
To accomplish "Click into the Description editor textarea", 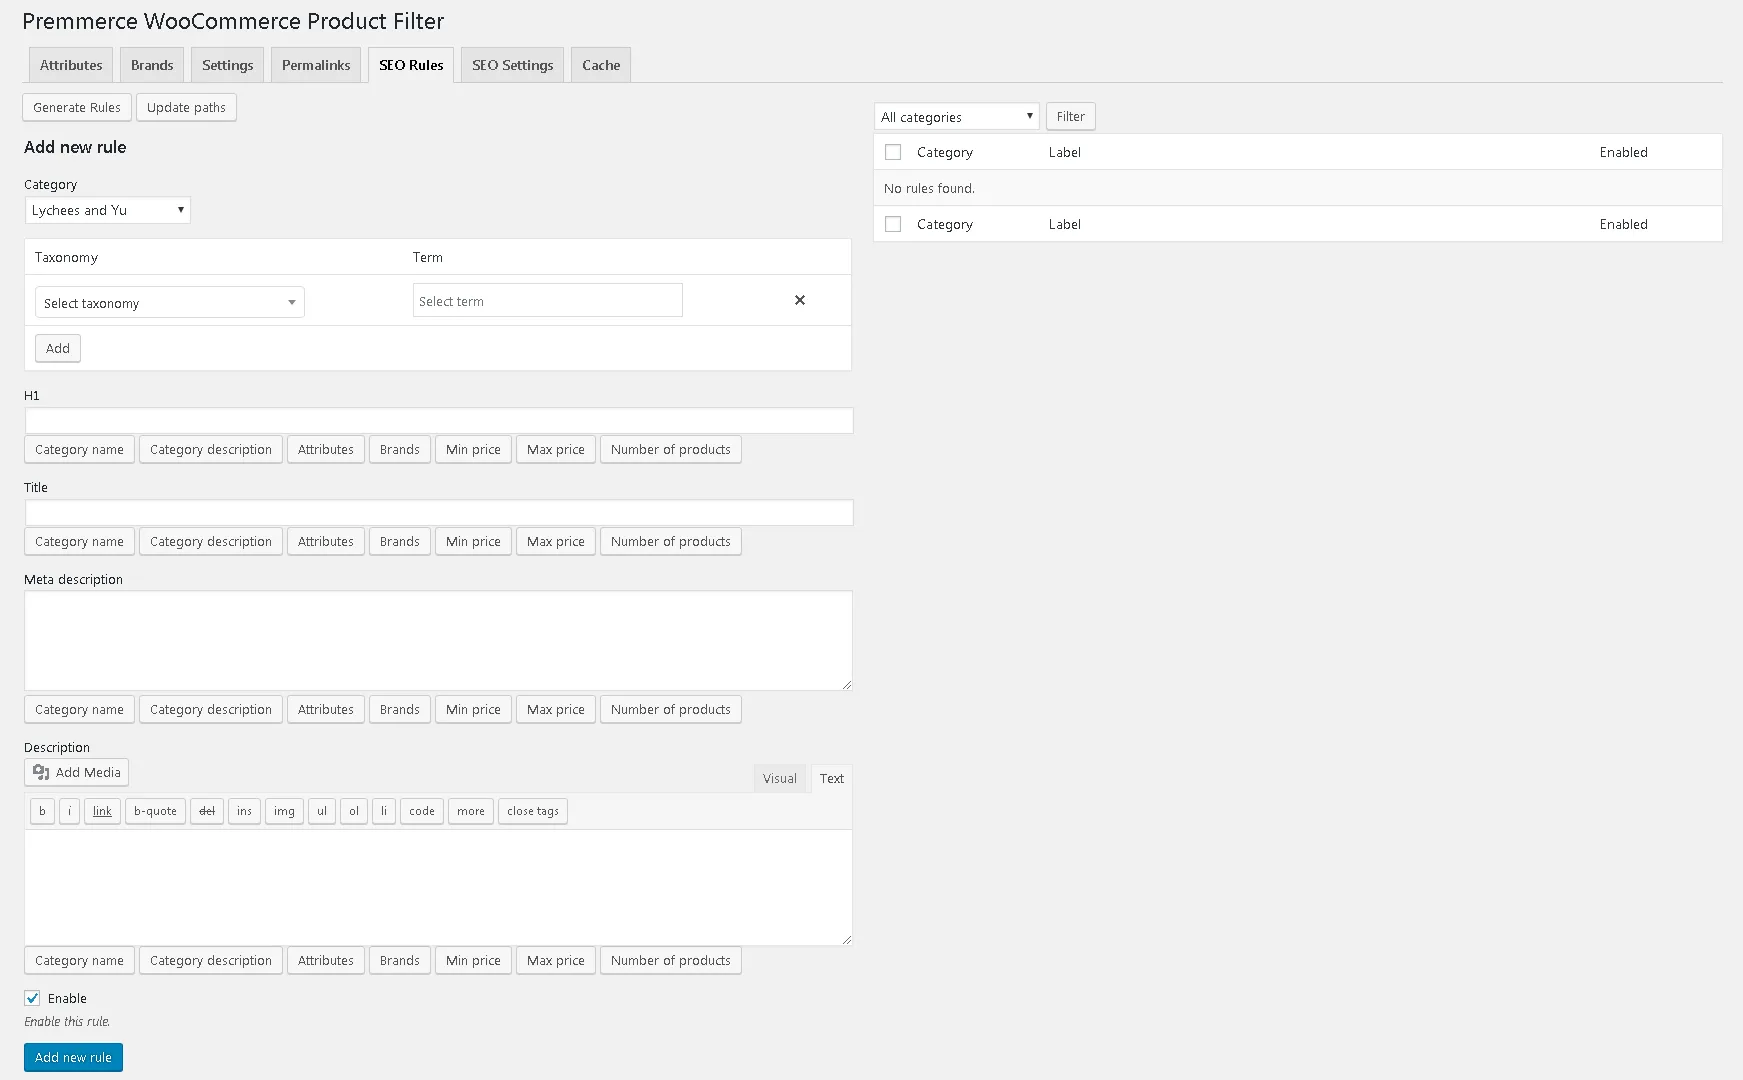I will 438,887.
